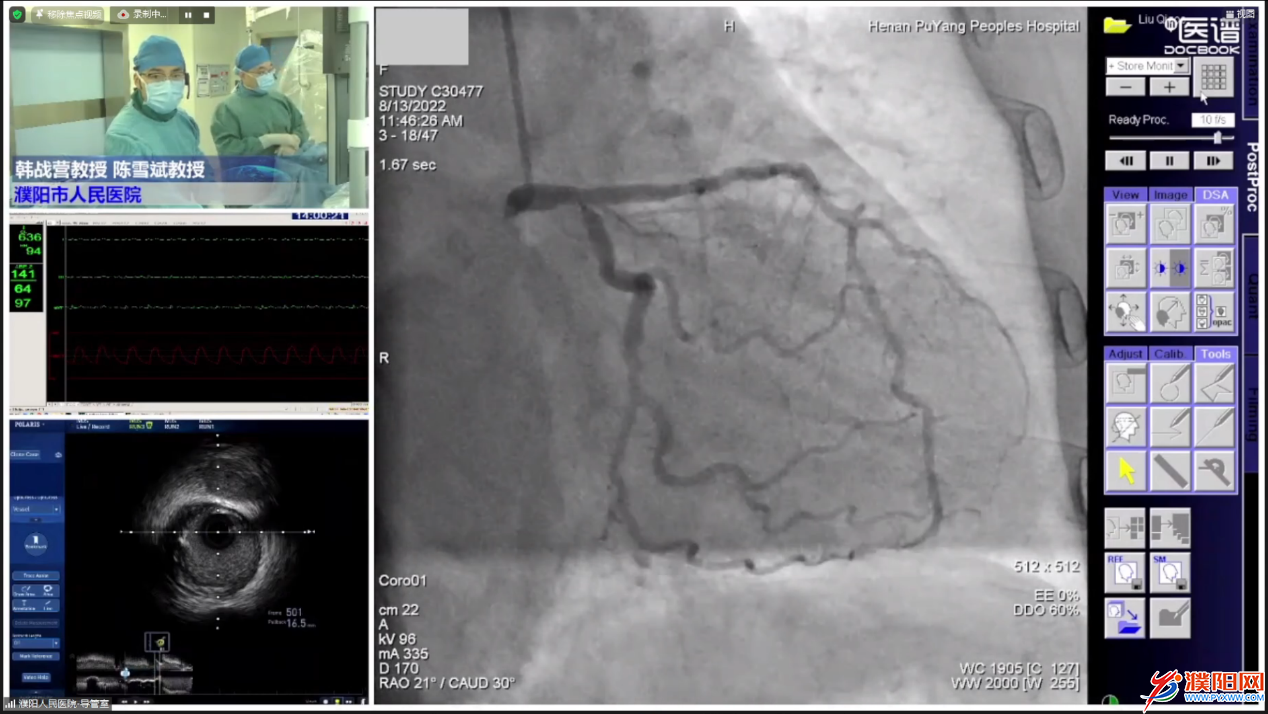
Task: Open the Vessel dropdown in POLARIS
Action: tap(36, 509)
